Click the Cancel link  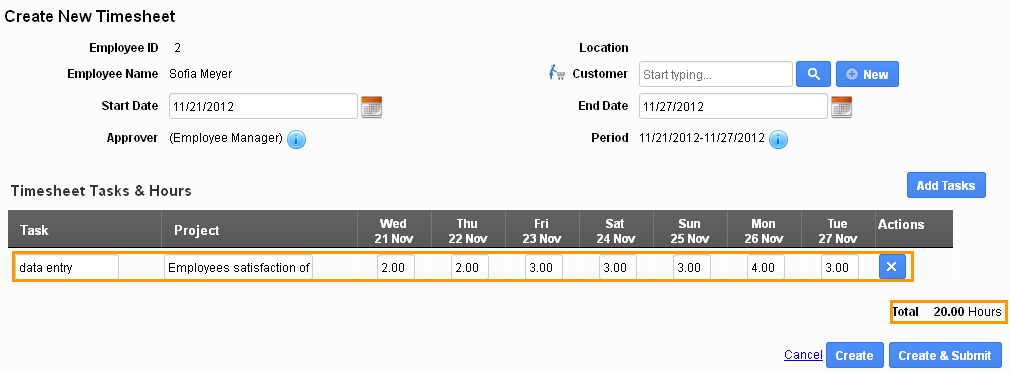coord(803,355)
